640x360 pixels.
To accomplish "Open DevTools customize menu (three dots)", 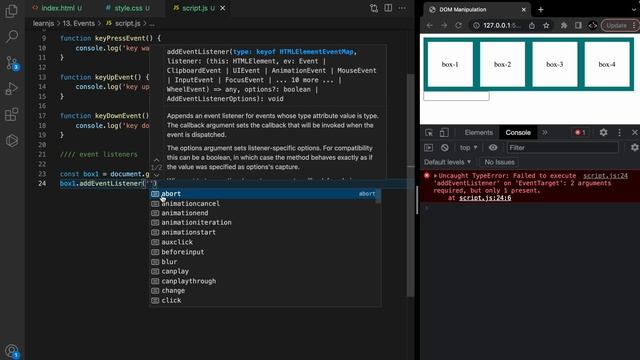I will (619, 132).
